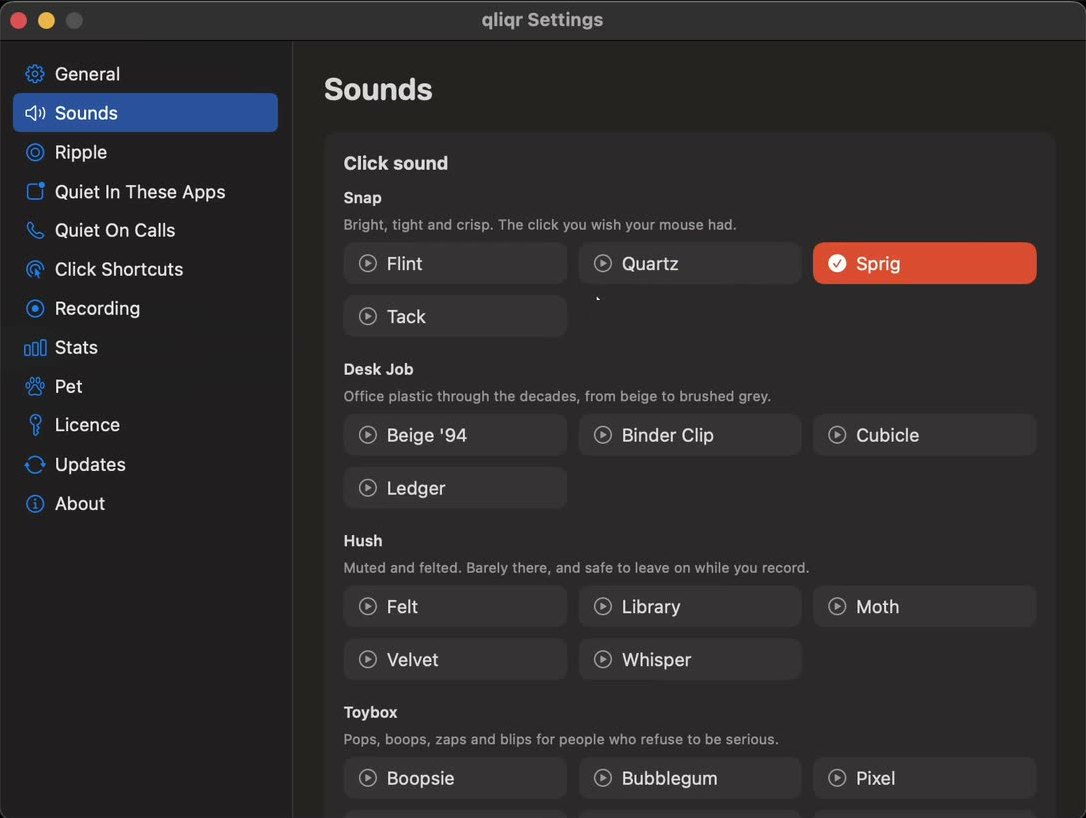Image resolution: width=1086 pixels, height=818 pixels.
Task: Click the About info icon
Action: [x=35, y=504]
